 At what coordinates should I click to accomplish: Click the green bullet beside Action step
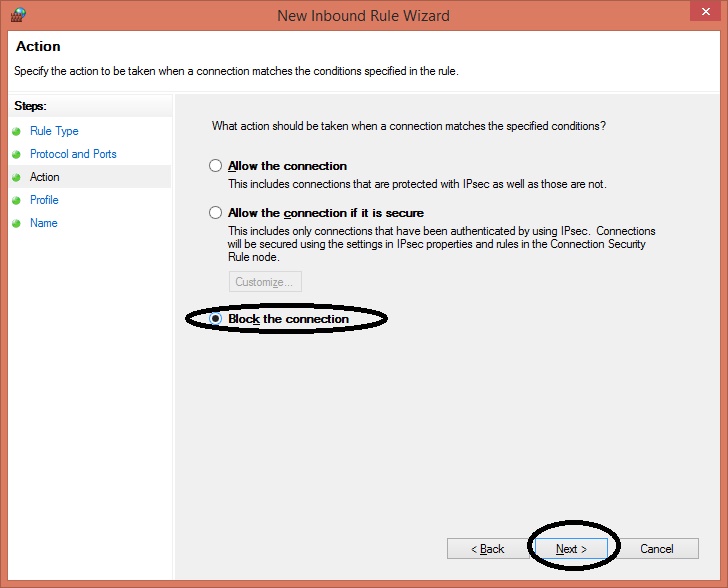click(x=17, y=177)
